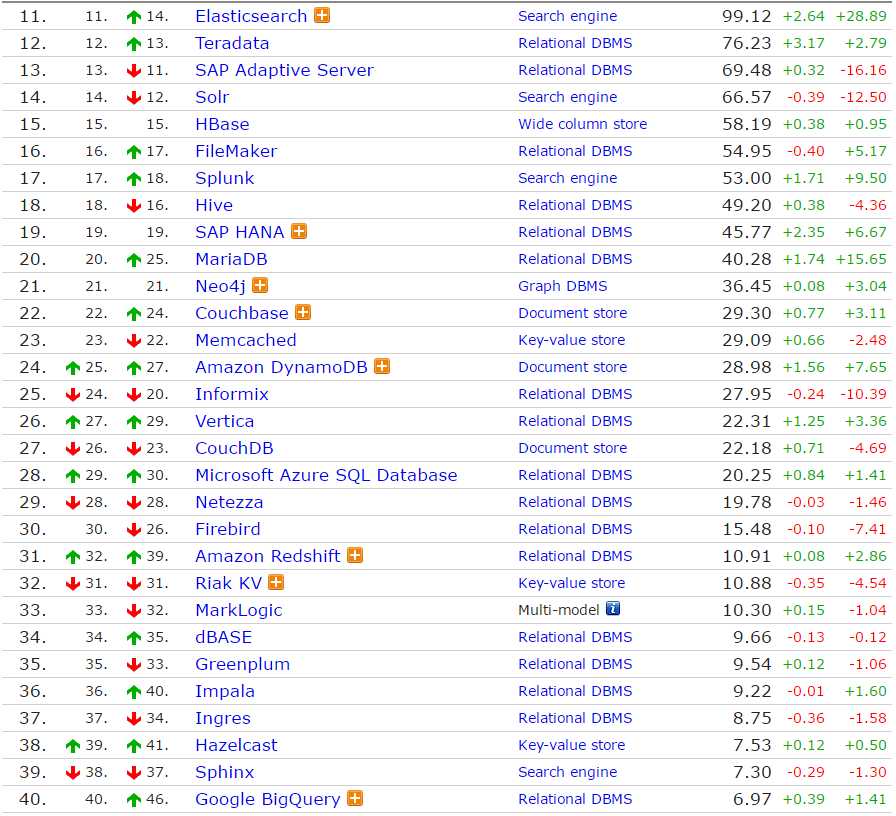This screenshot has width=896, height=816.
Task: Open the Hazelcast link
Action: click(236, 745)
